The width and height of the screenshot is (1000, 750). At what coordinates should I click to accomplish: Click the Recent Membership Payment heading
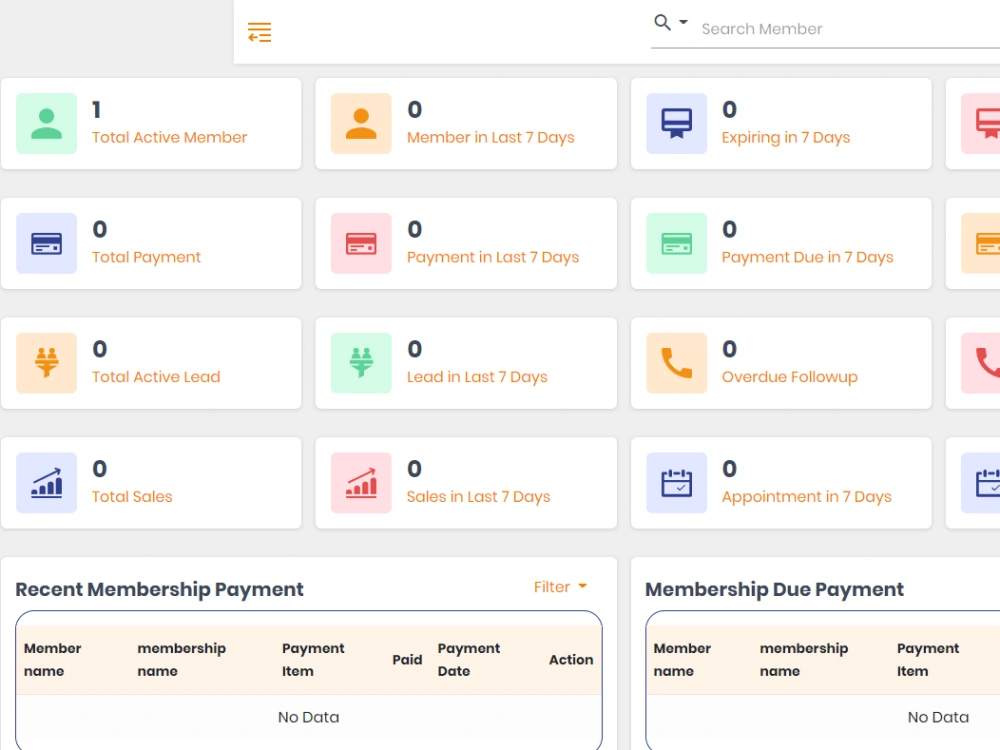click(159, 589)
